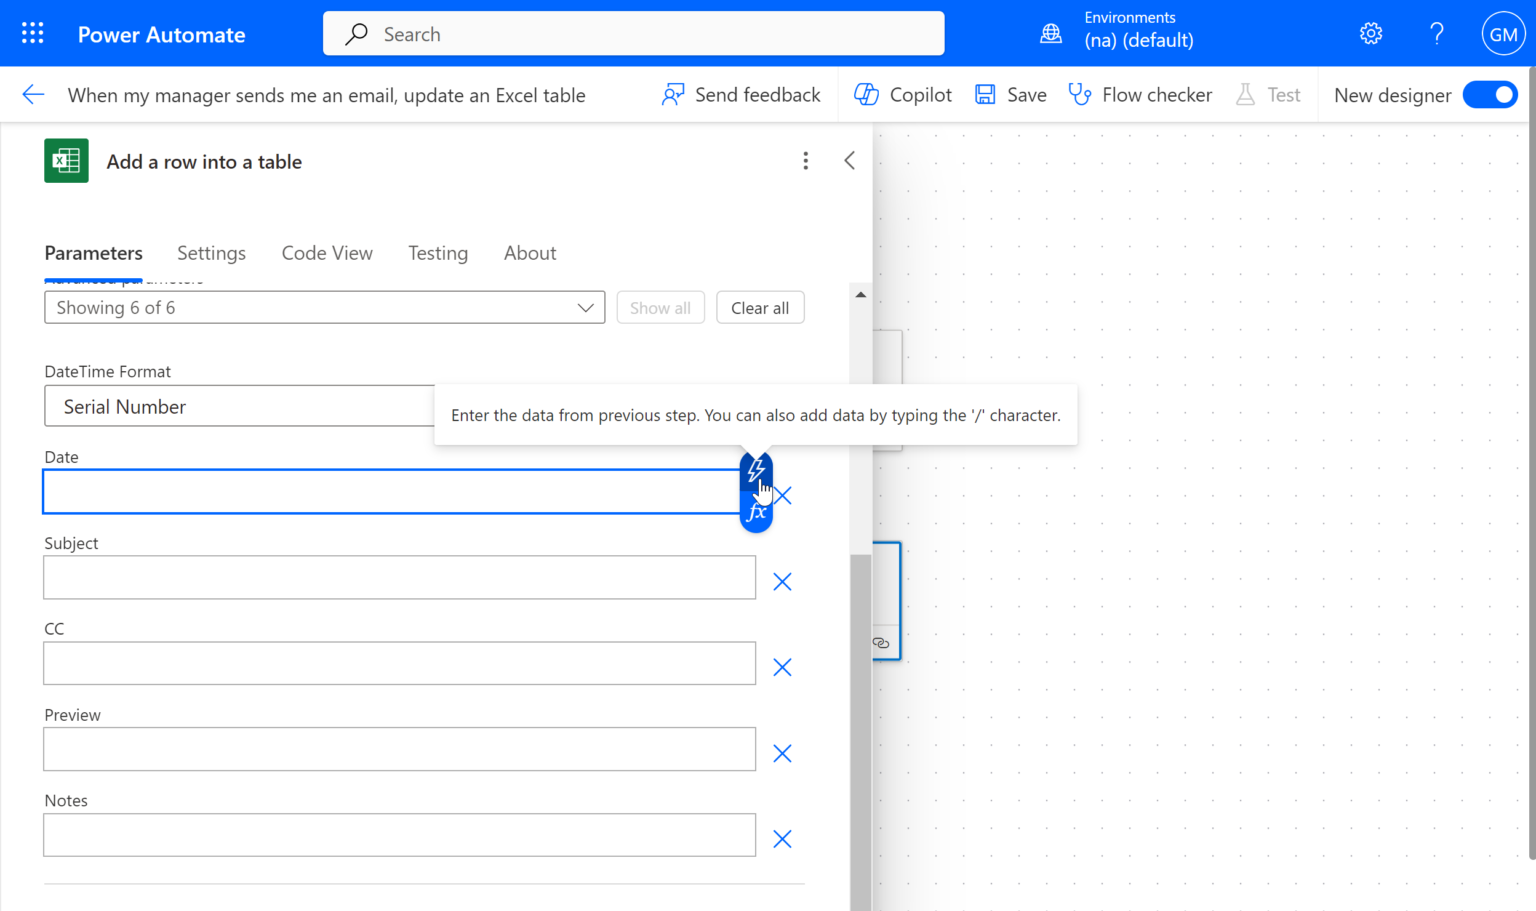
Task: Go back using the left arrow
Action: [x=33, y=95]
